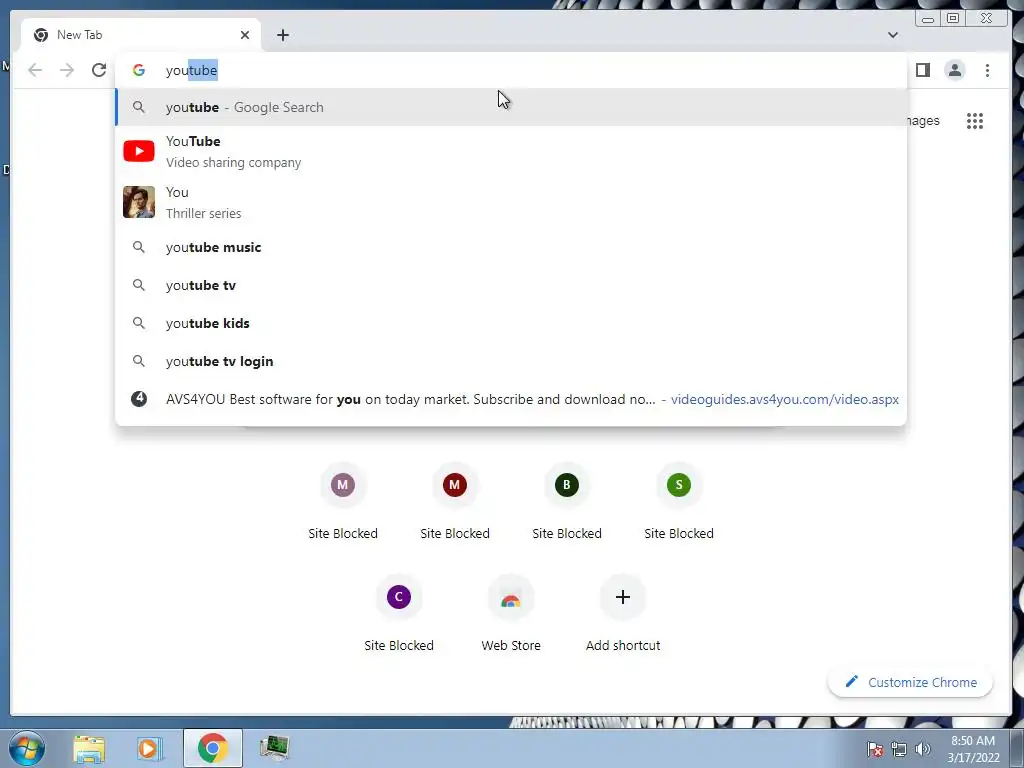Click the AVS4YOU site favicon
Screen dimensions: 1024x768
click(138, 398)
